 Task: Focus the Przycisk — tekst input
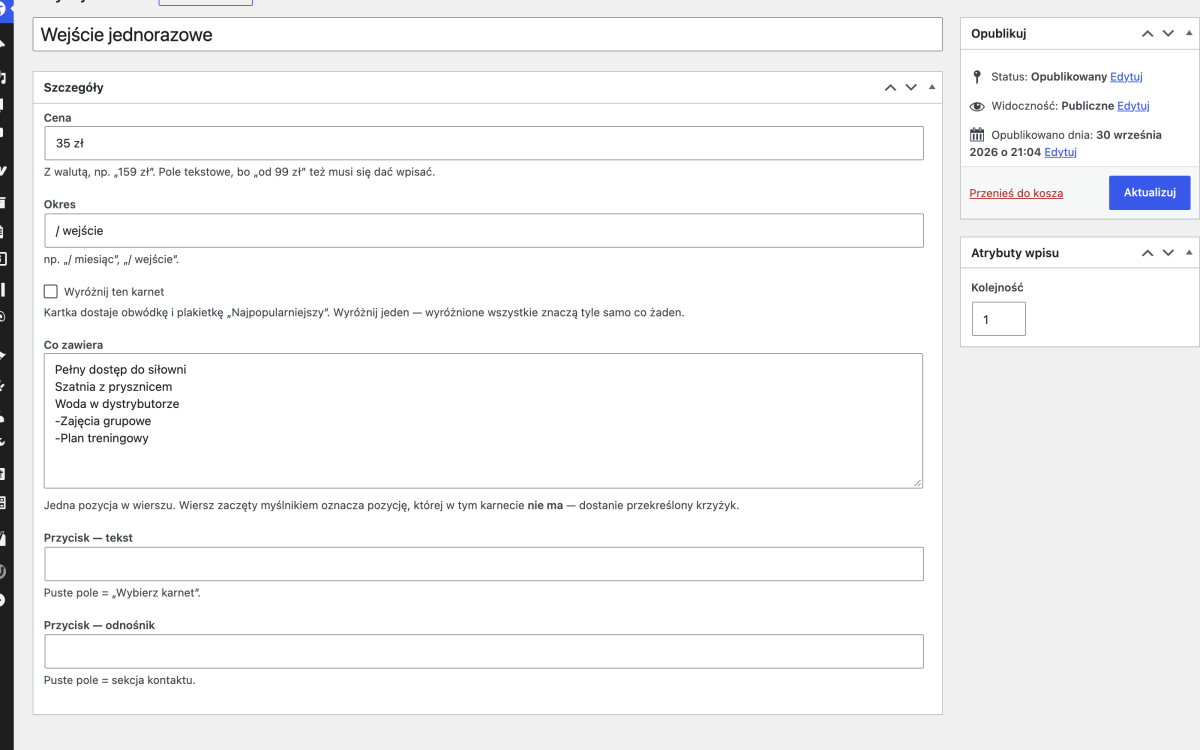click(x=484, y=564)
